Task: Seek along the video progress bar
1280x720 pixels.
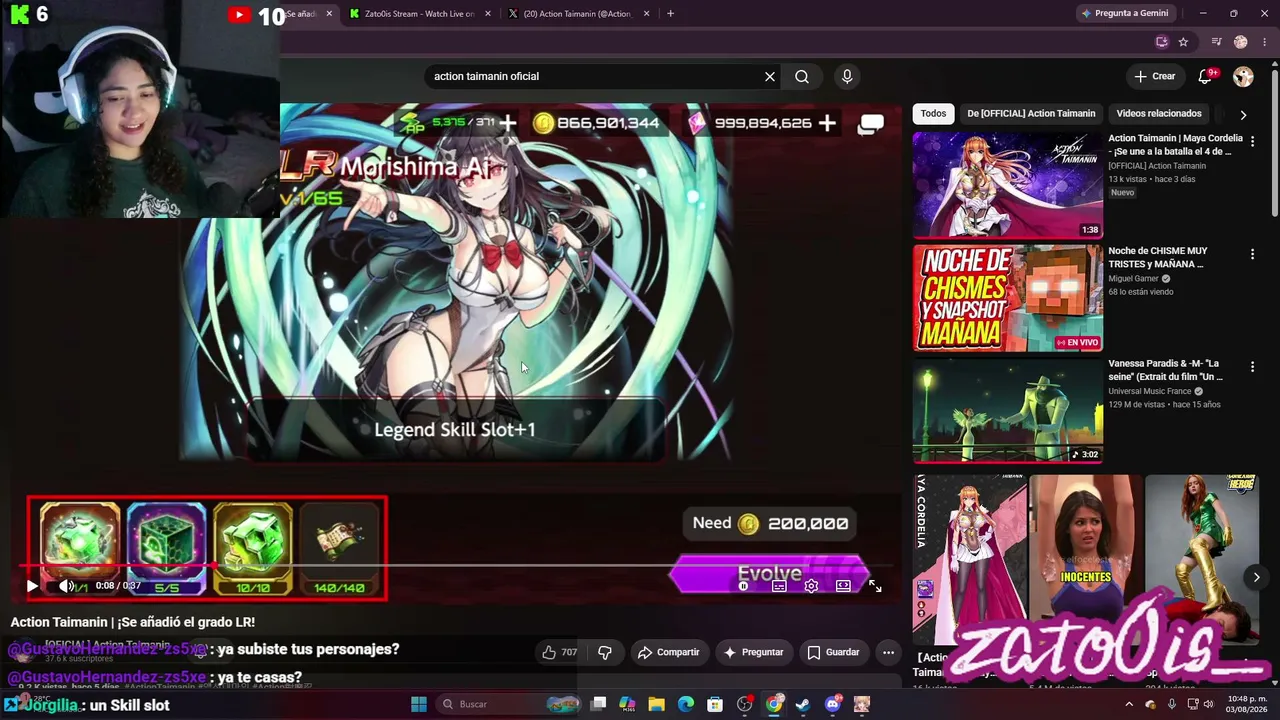Action: coord(454,566)
